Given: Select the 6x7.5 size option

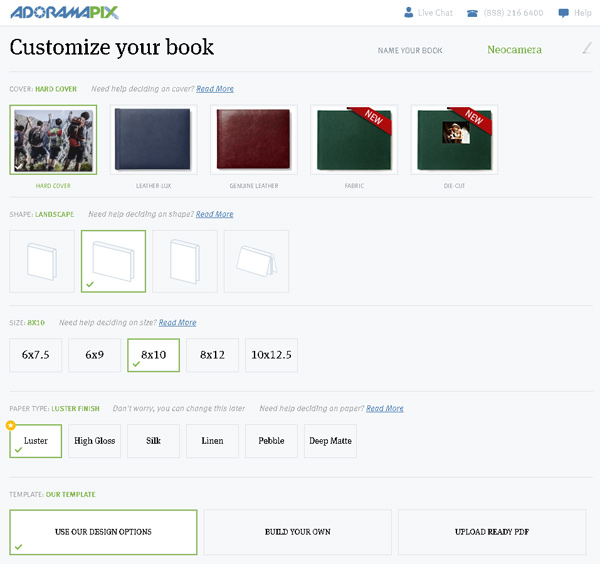Looking at the screenshot, I should (x=35, y=355).
